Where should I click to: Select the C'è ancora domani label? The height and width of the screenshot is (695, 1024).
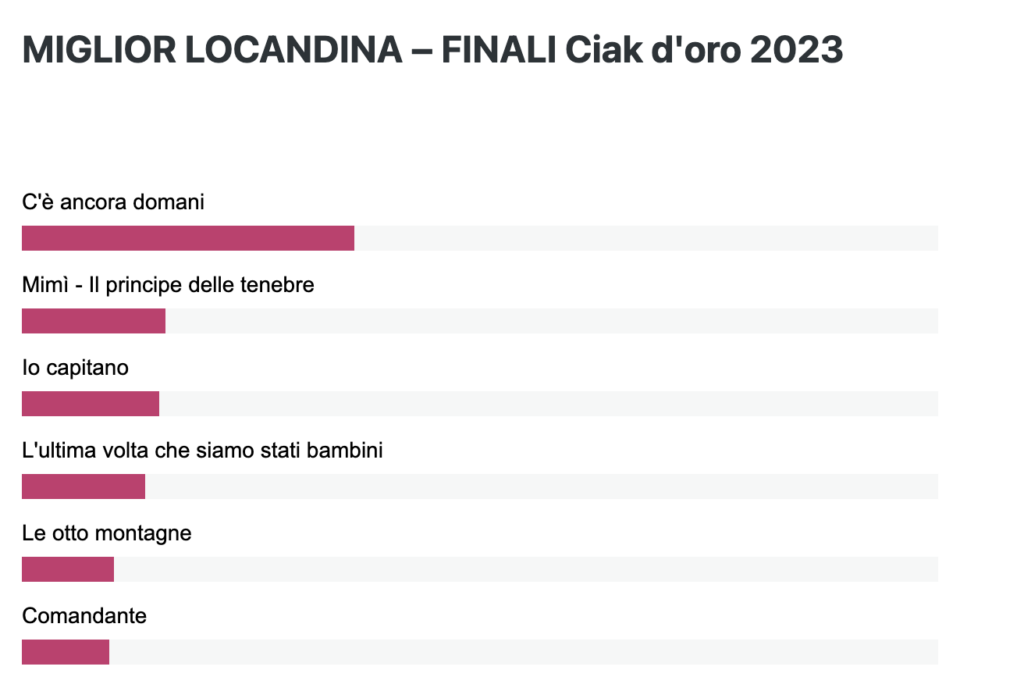(x=113, y=202)
